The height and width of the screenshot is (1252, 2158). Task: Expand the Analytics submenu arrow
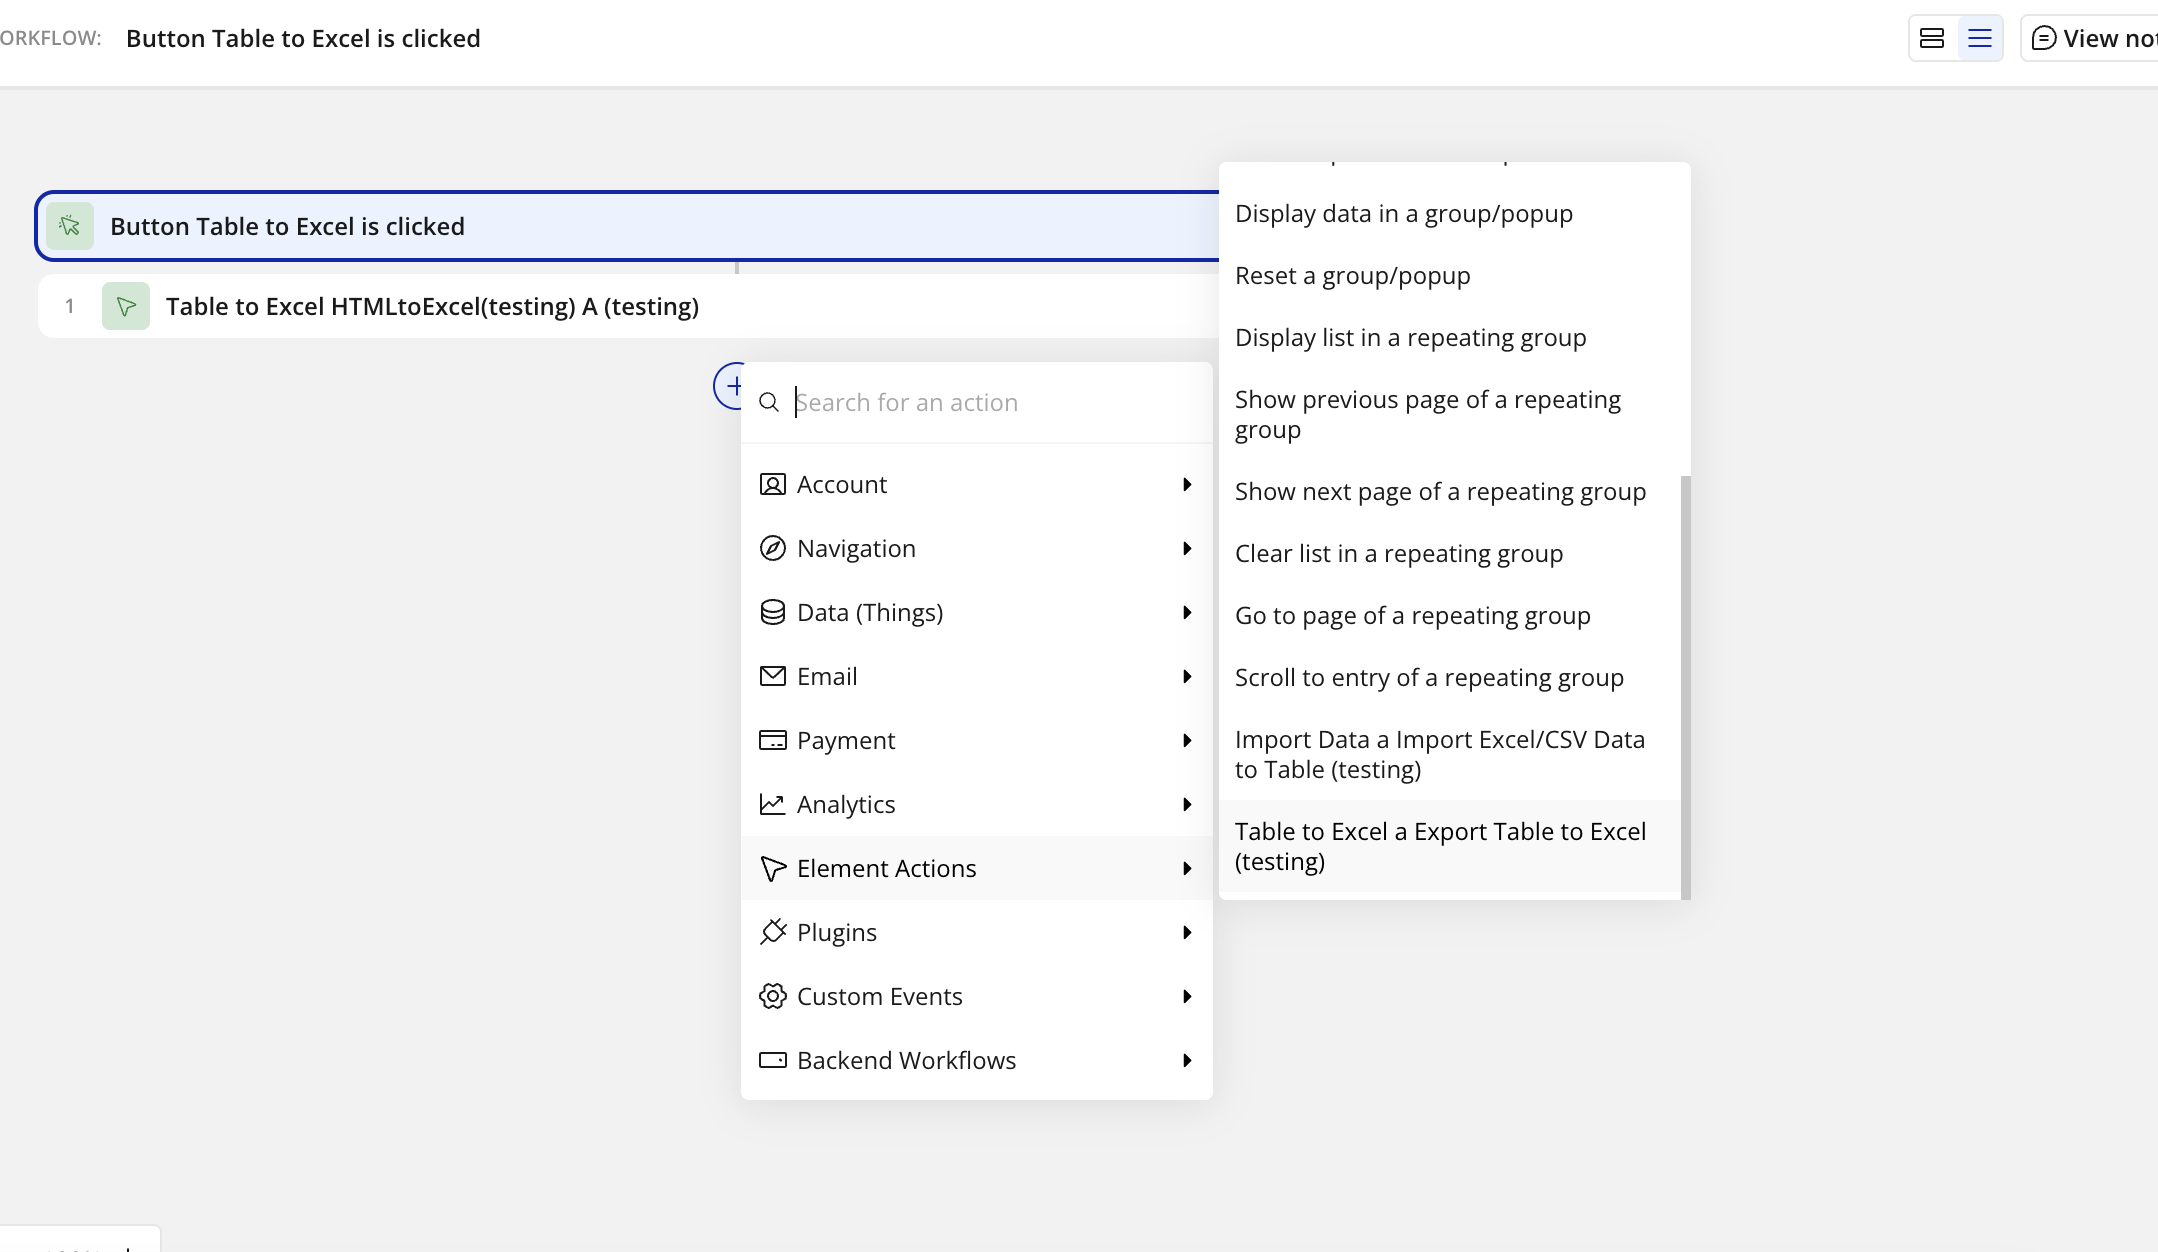pyautogui.click(x=1187, y=805)
